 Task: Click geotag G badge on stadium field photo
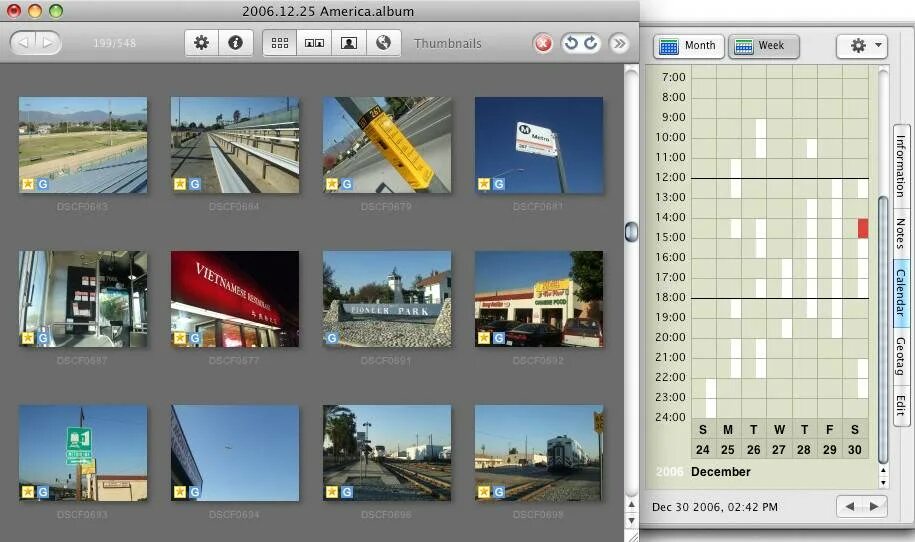click(x=43, y=184)
